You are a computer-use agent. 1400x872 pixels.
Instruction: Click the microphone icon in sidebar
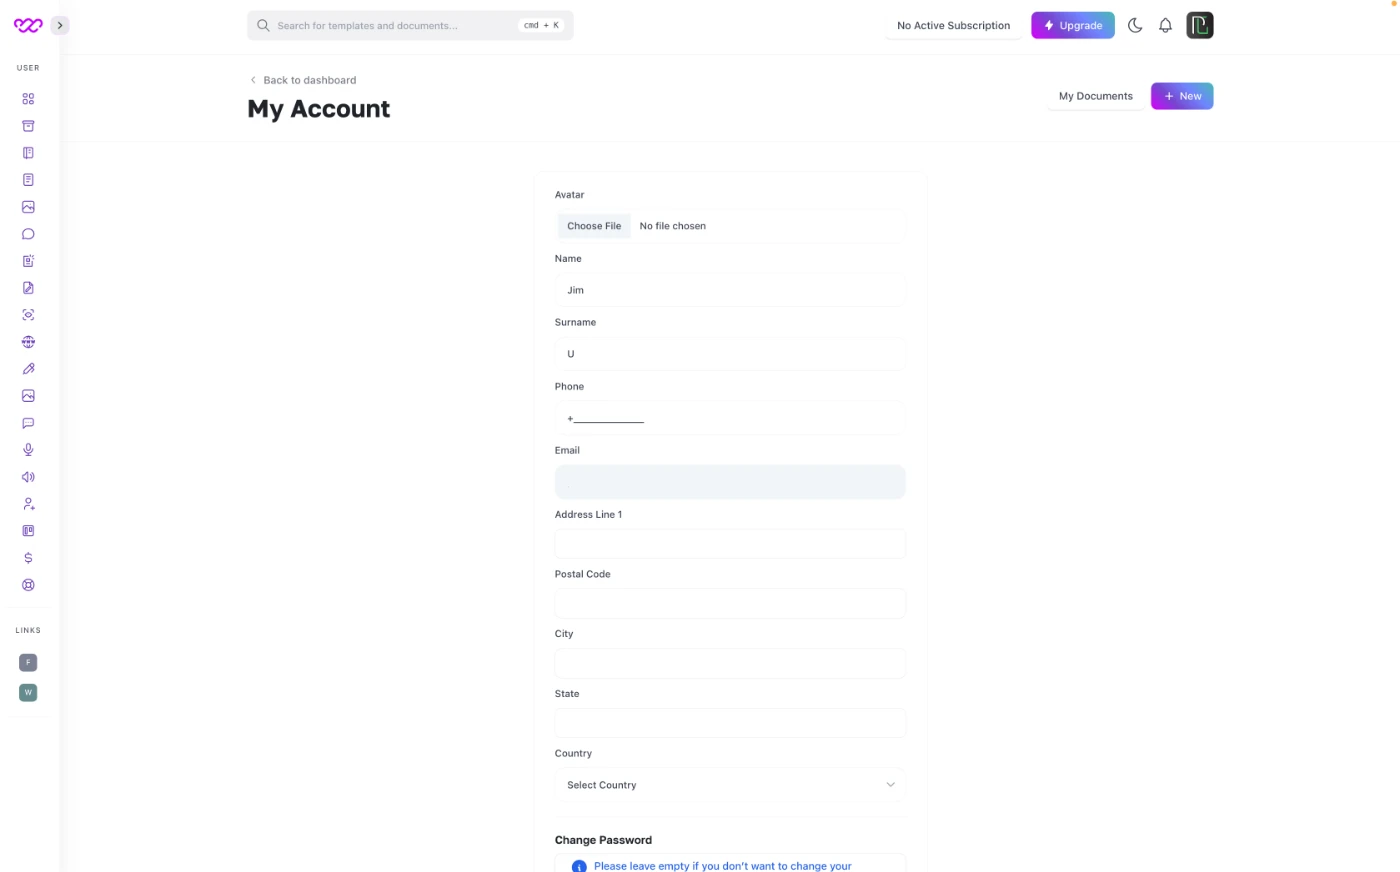tap(28, 450)
